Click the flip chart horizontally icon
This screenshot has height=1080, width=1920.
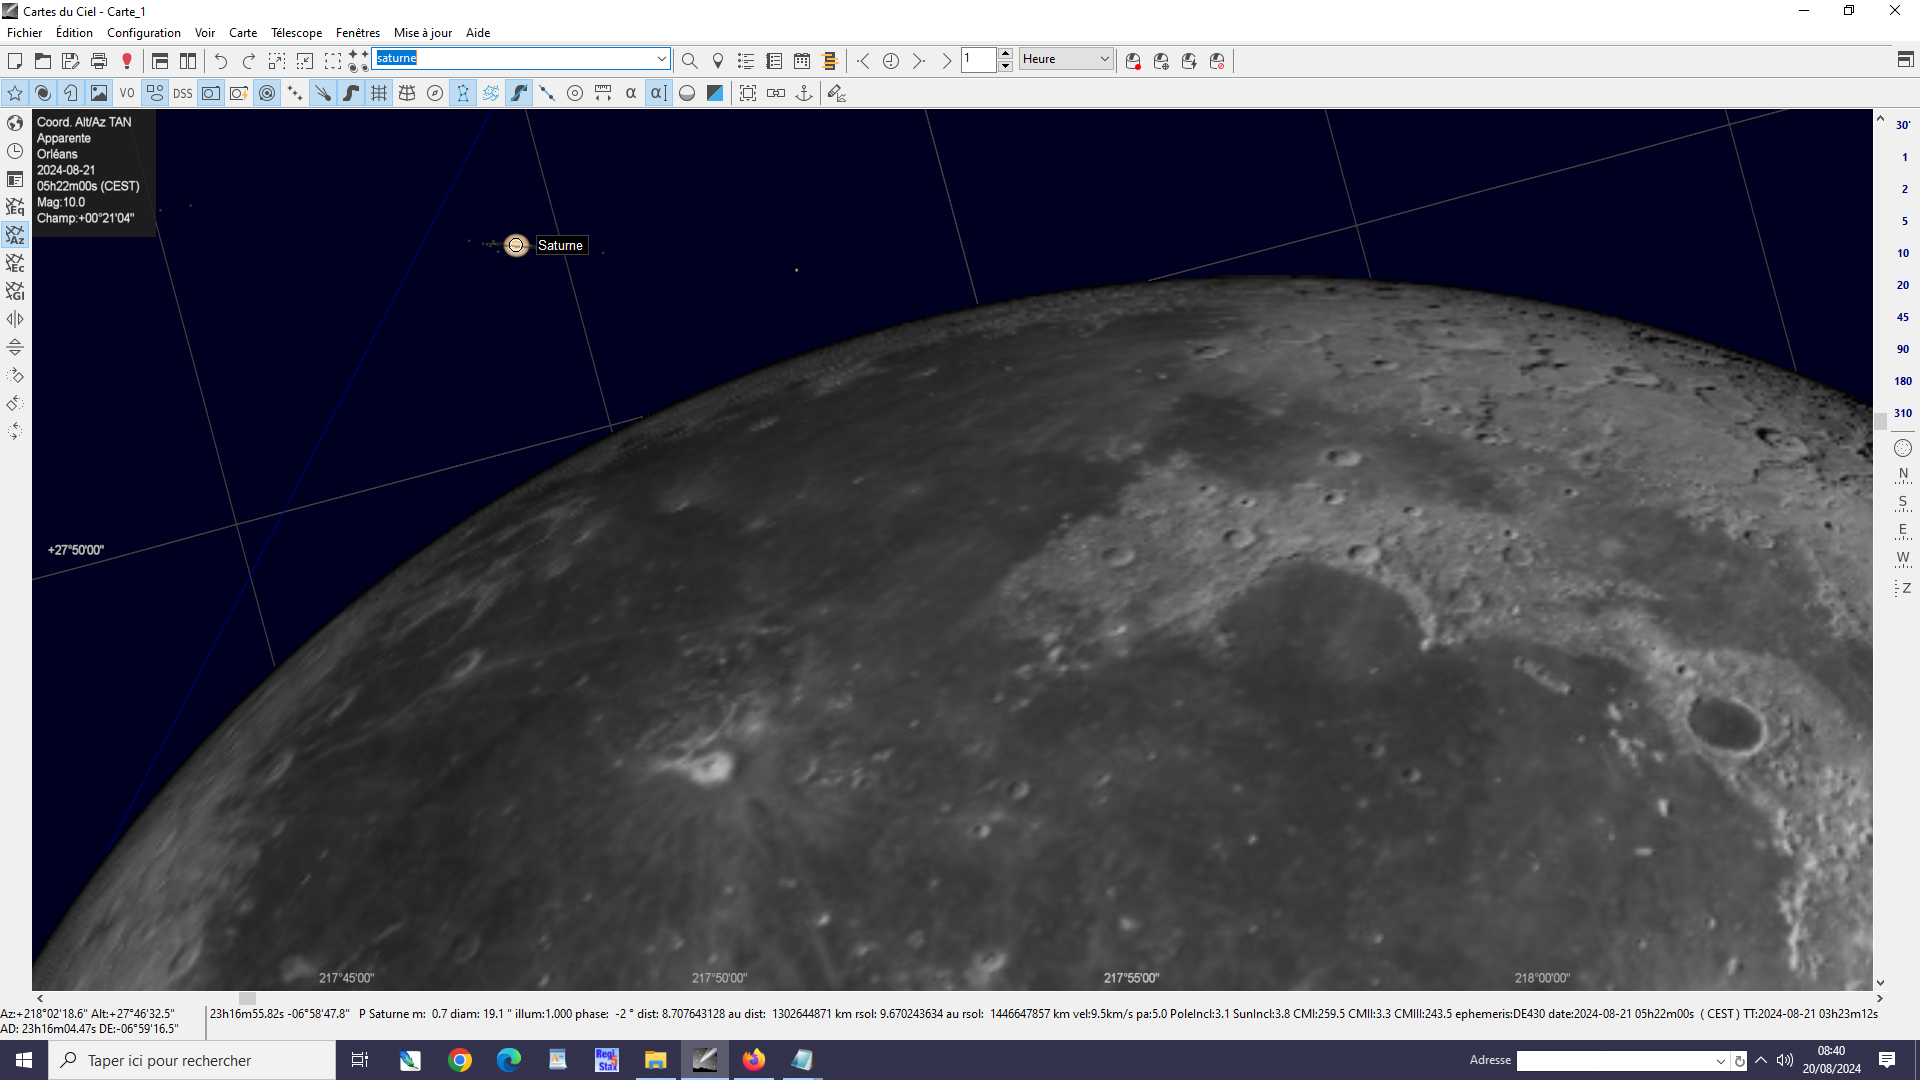click(x=15, y=319)
